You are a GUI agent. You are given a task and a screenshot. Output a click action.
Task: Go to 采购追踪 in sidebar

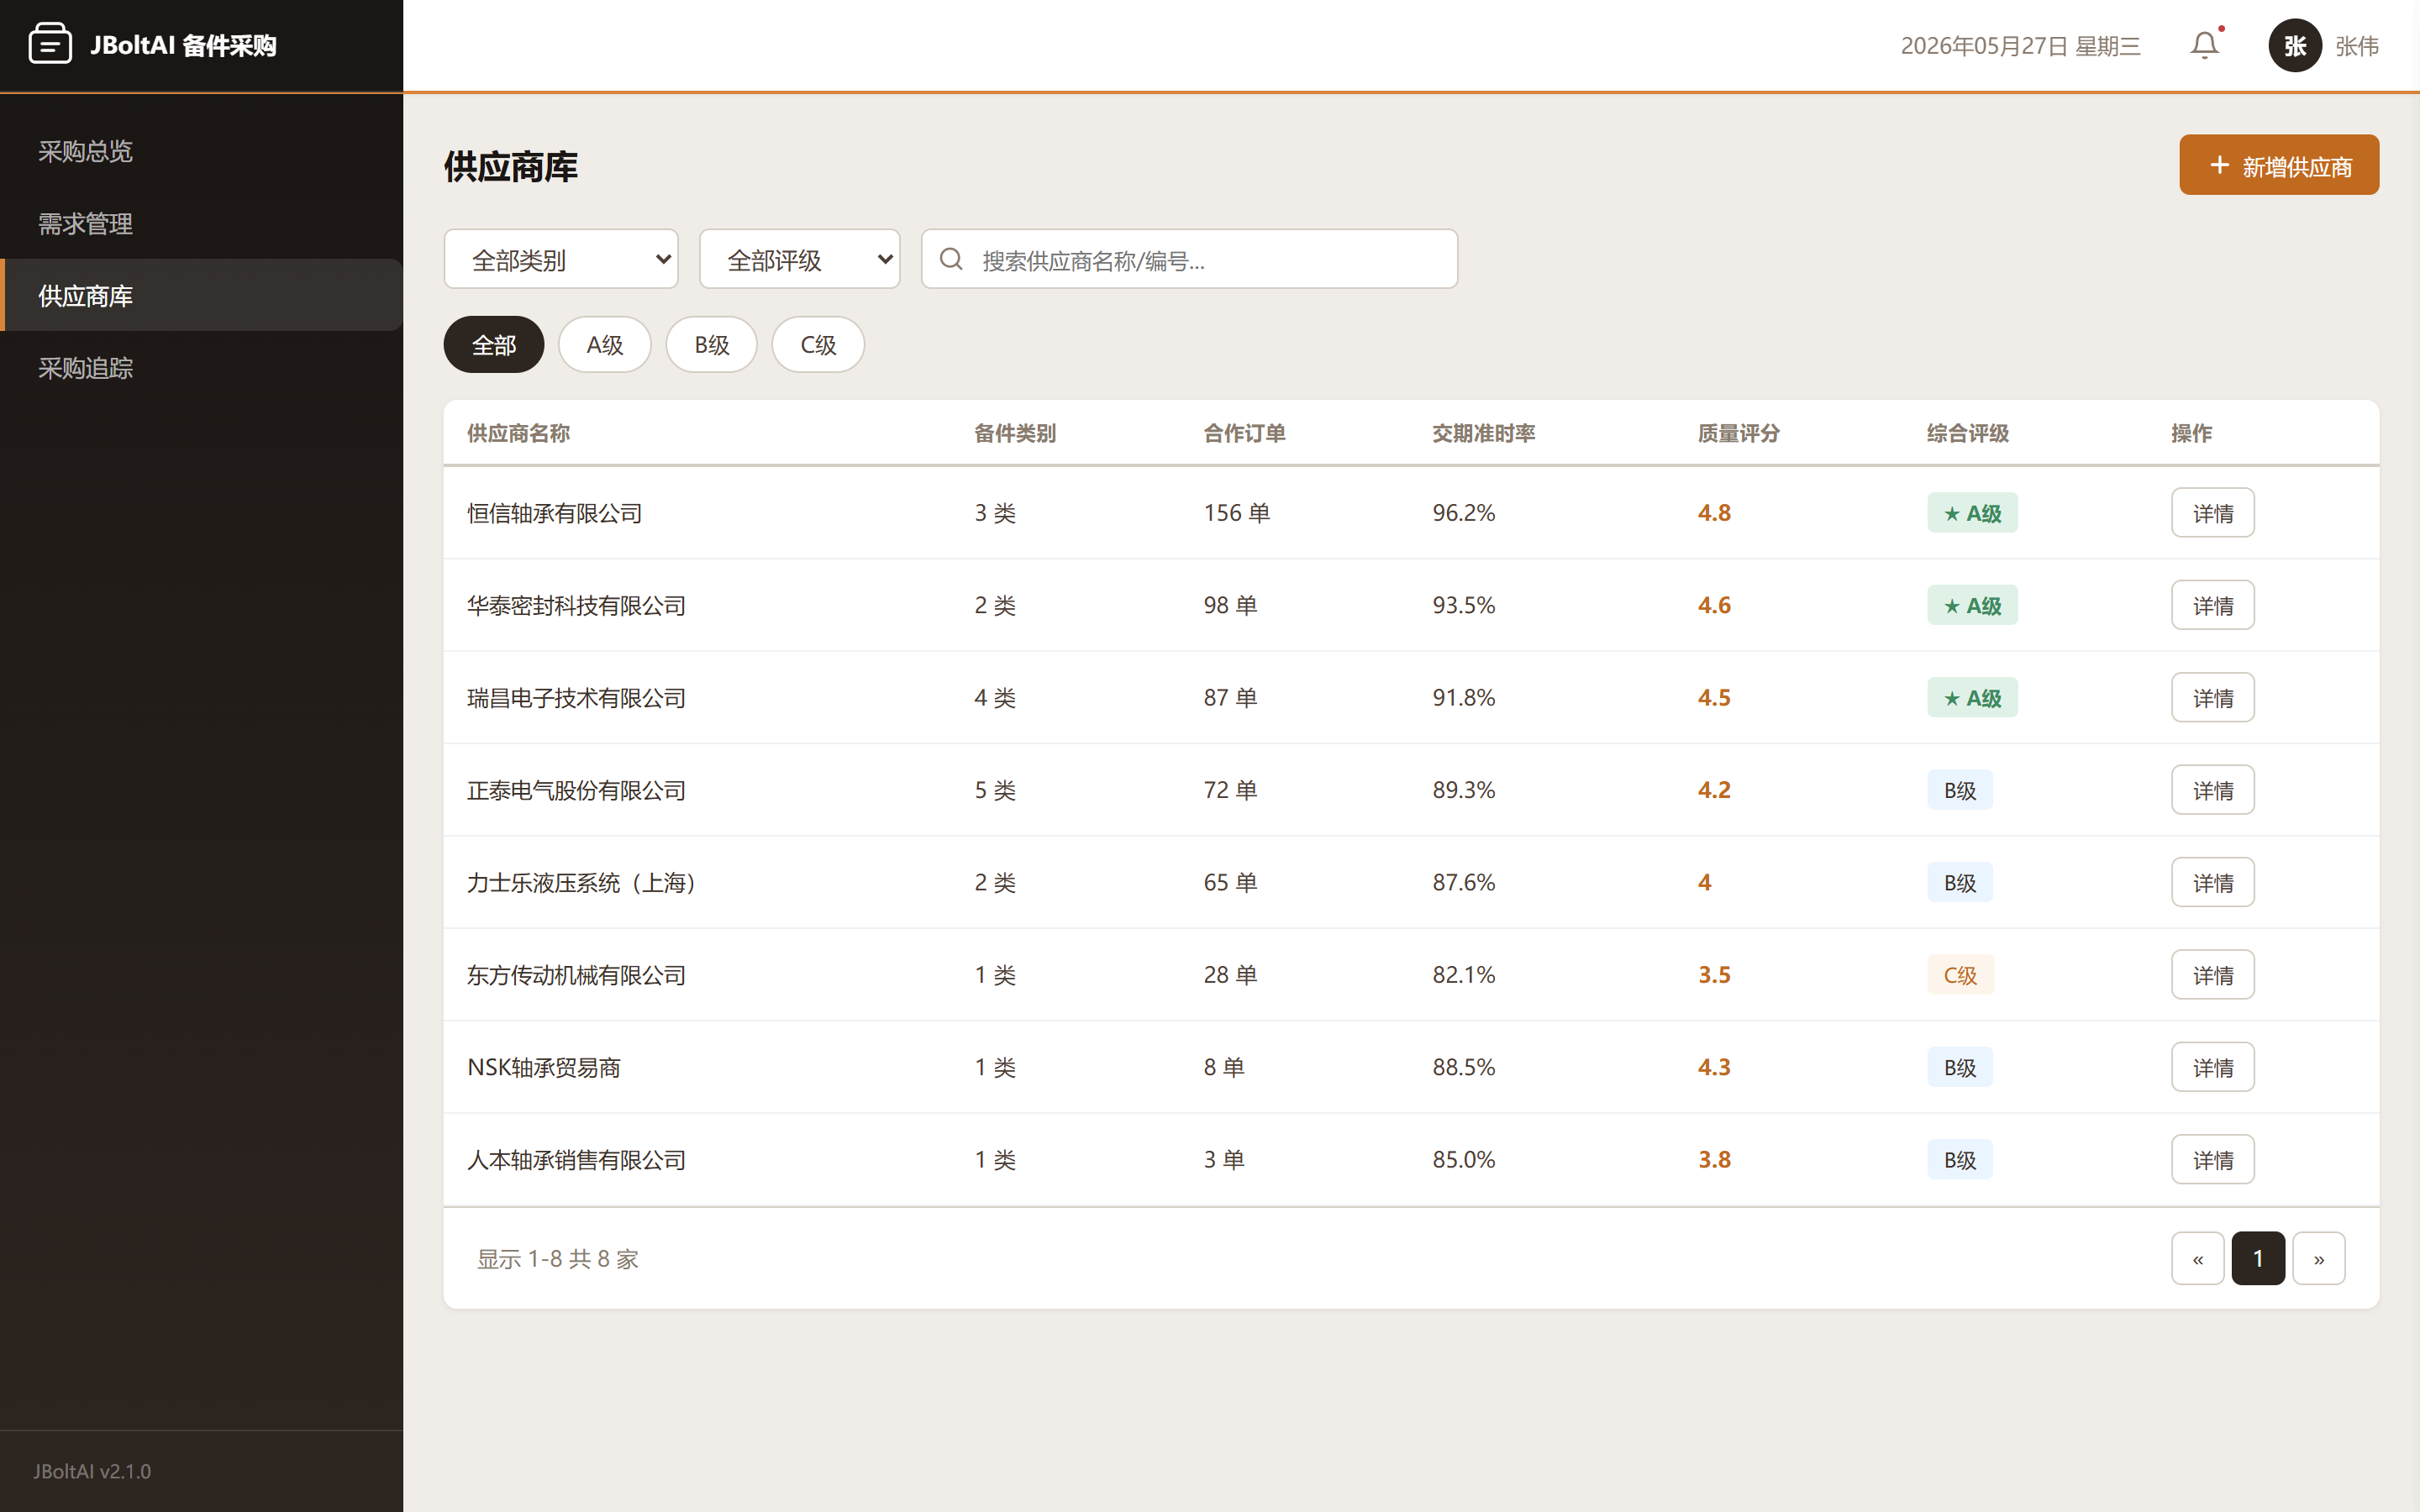(201, 367)
